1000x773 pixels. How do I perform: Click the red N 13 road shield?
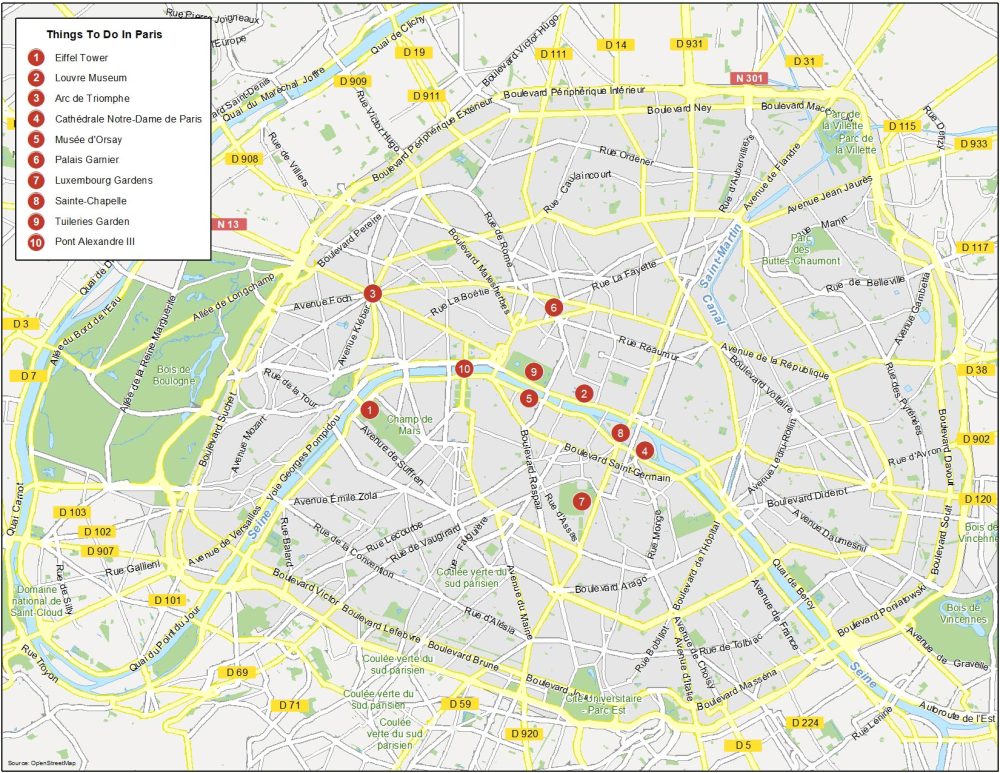228,224
